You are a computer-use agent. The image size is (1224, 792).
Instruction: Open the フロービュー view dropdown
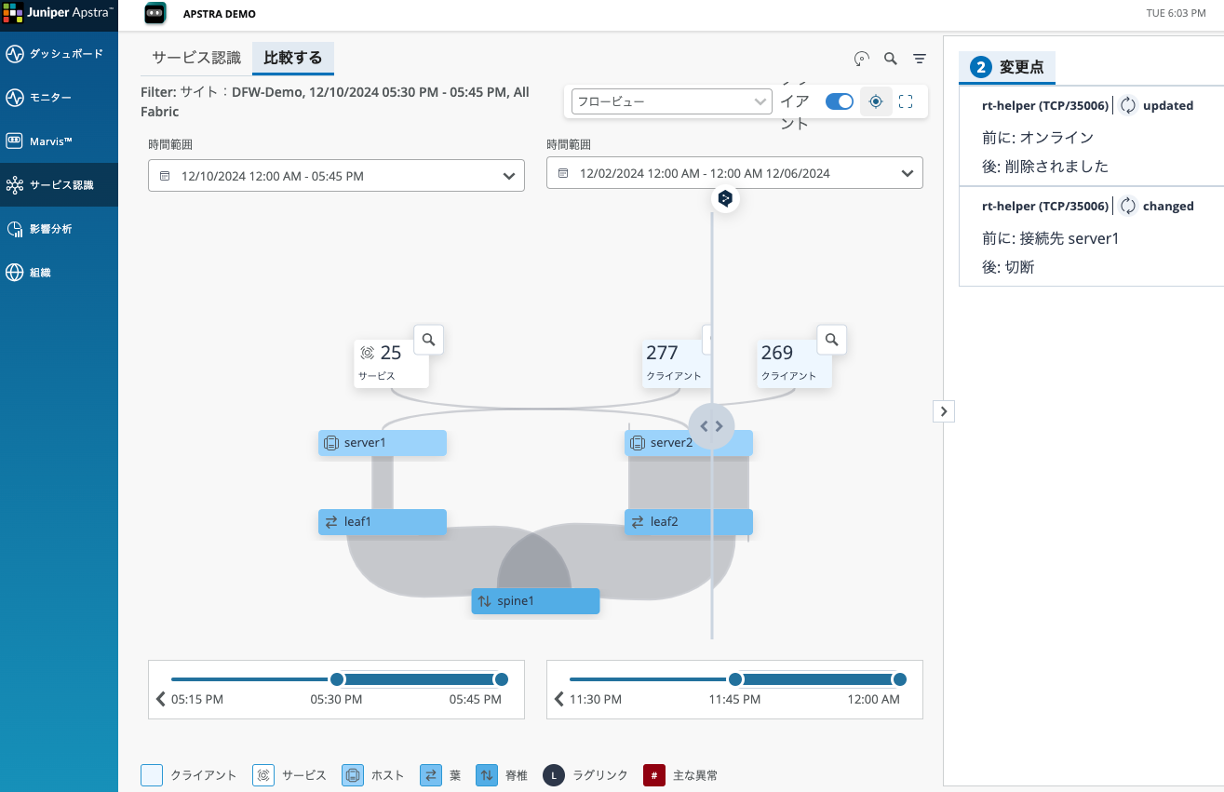[671, 102]
